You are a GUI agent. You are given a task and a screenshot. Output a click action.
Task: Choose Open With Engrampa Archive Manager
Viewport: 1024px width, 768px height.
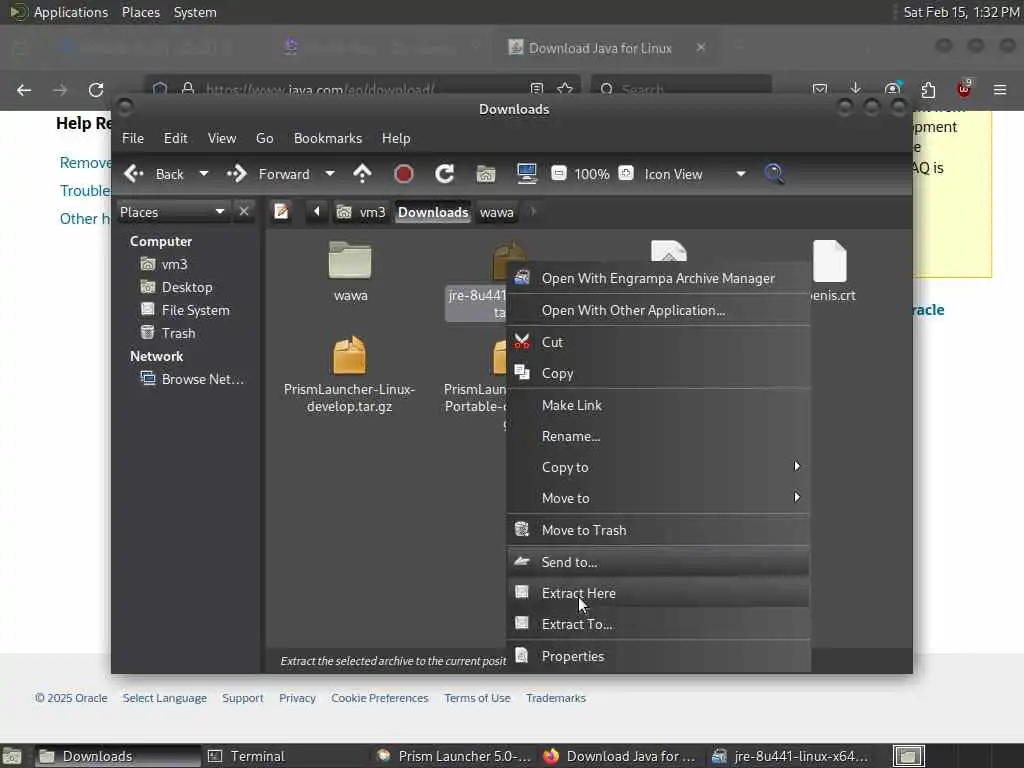click(658, 278)
